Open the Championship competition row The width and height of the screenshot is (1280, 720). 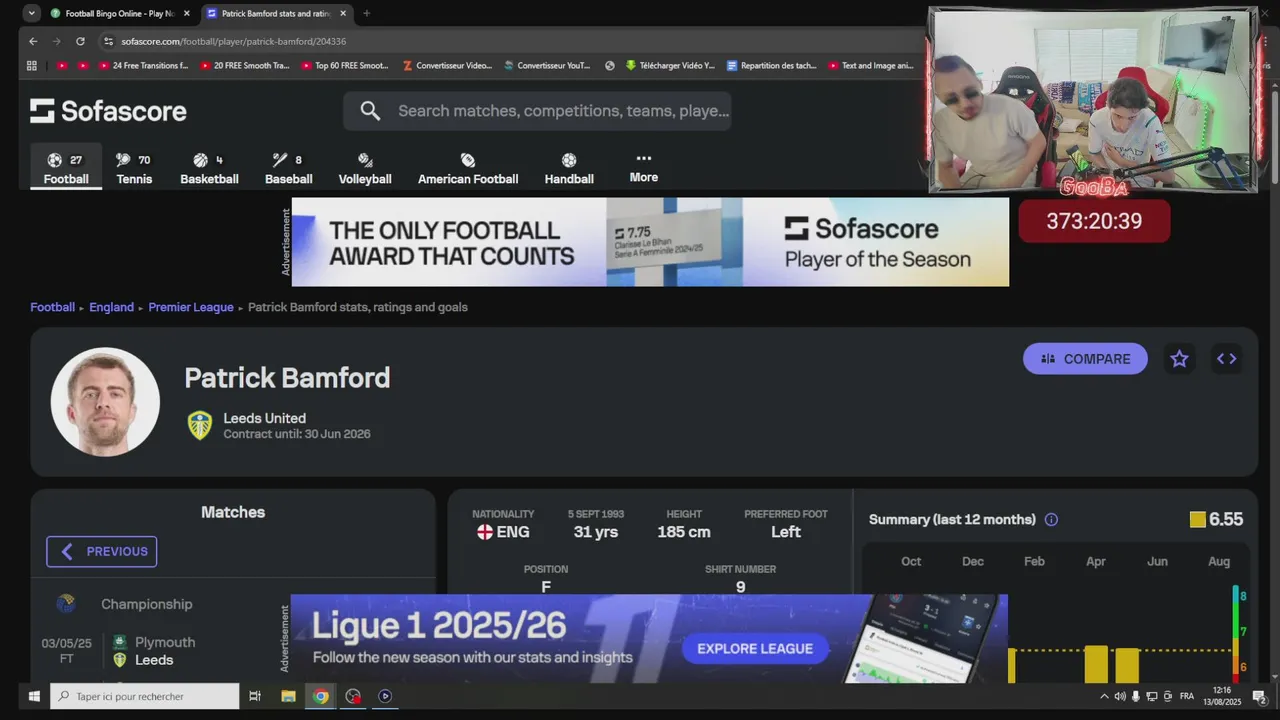click(x=233, y=604)
